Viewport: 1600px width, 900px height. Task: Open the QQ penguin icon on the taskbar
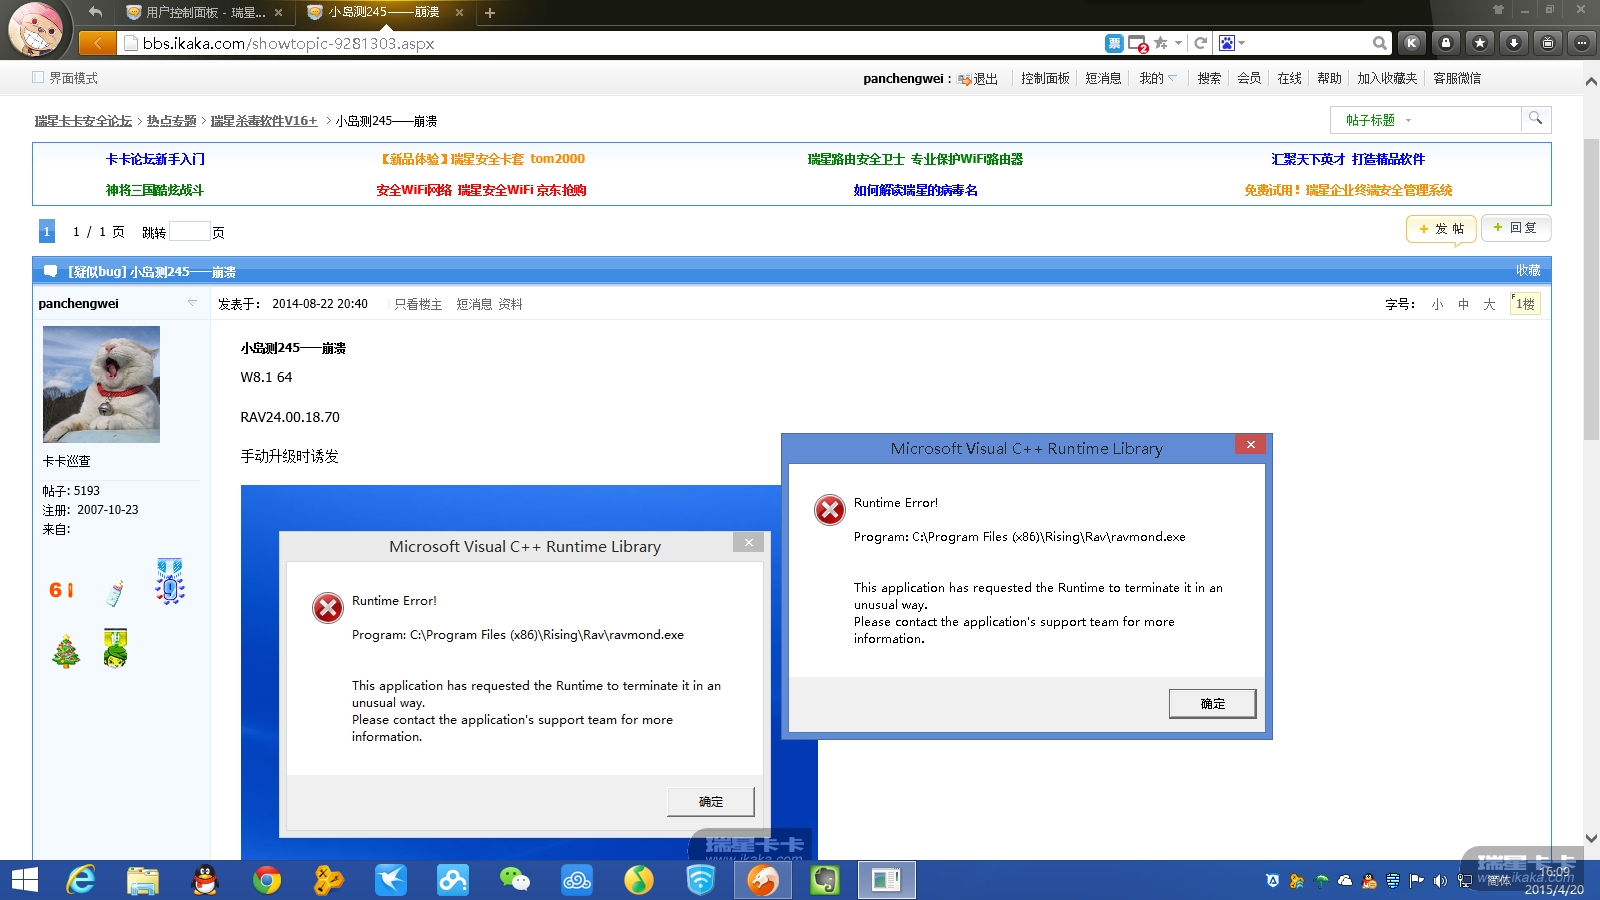tap(205, 880)
